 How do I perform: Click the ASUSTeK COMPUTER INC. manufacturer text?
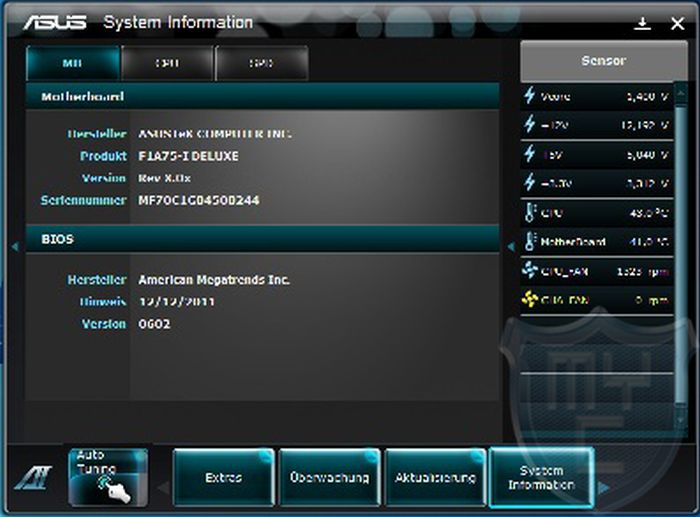click(x=215, y=134)
